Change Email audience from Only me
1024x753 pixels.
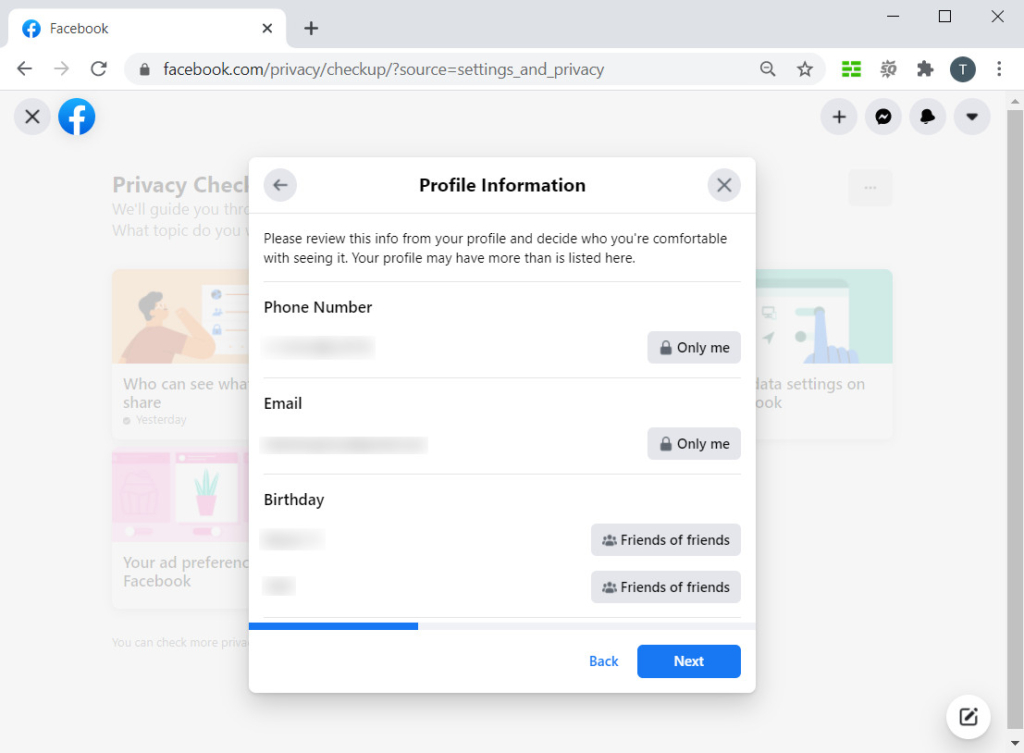(694, 444)
